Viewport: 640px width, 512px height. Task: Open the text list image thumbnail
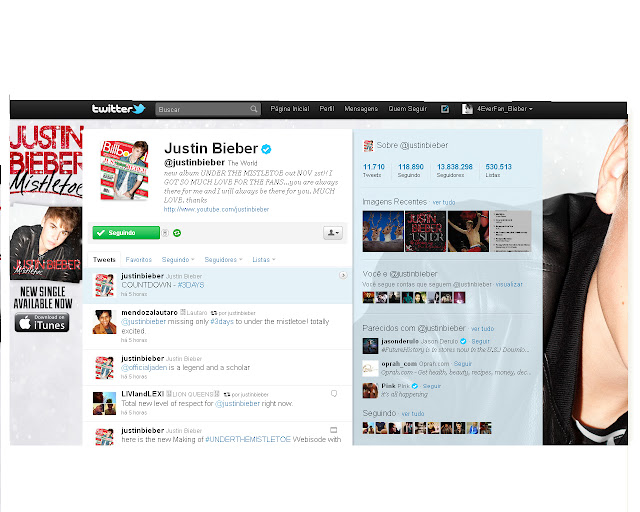[511, 231]
